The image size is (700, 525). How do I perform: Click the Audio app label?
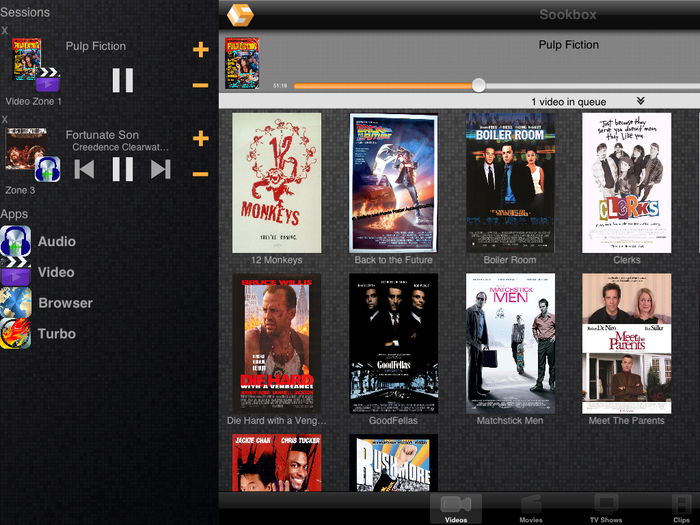(57, 242)
